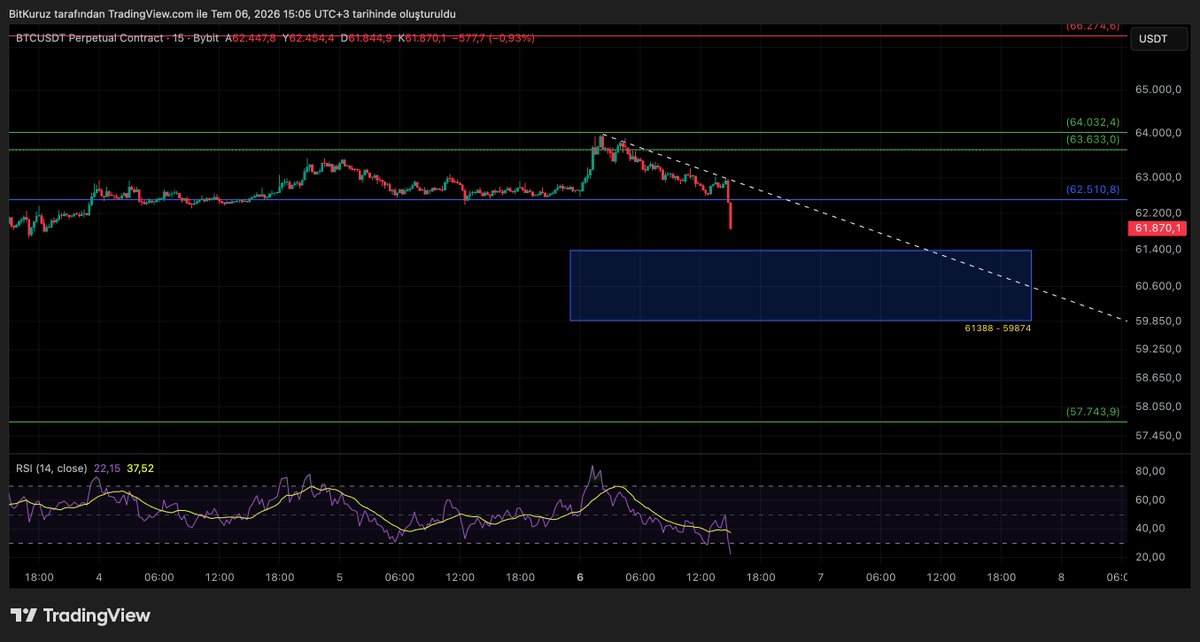Image resolution: width=1200 pixels, height=642 pixels.
Task: Click the 59.850,0 price axis label
Action: pyautogui.click(x=1158, y=321)
